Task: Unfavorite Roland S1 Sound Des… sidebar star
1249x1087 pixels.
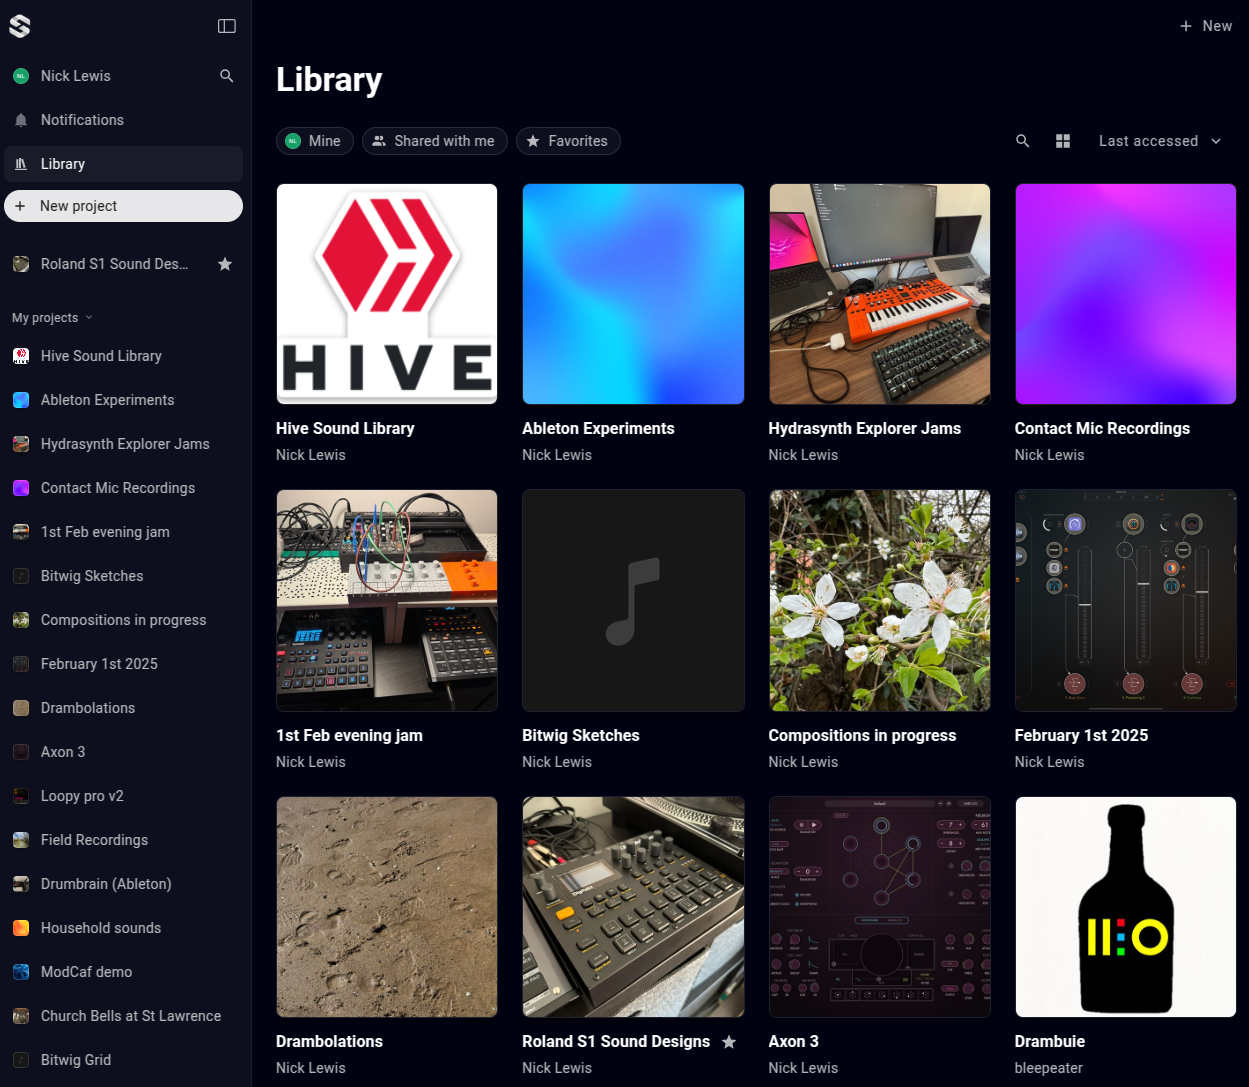Action: 225,264
